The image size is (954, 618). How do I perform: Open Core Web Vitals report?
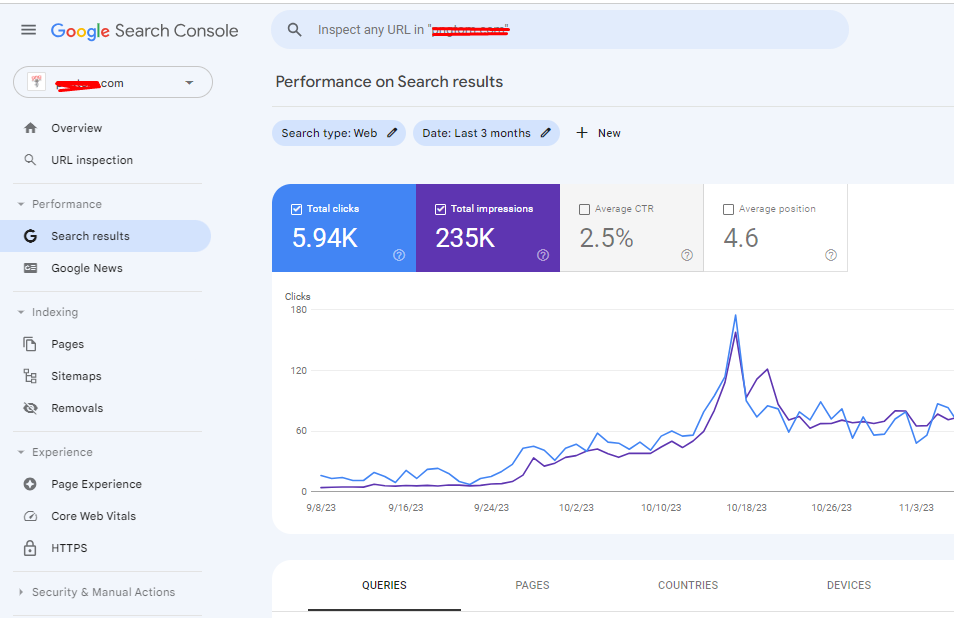click(x=93, y=516)
